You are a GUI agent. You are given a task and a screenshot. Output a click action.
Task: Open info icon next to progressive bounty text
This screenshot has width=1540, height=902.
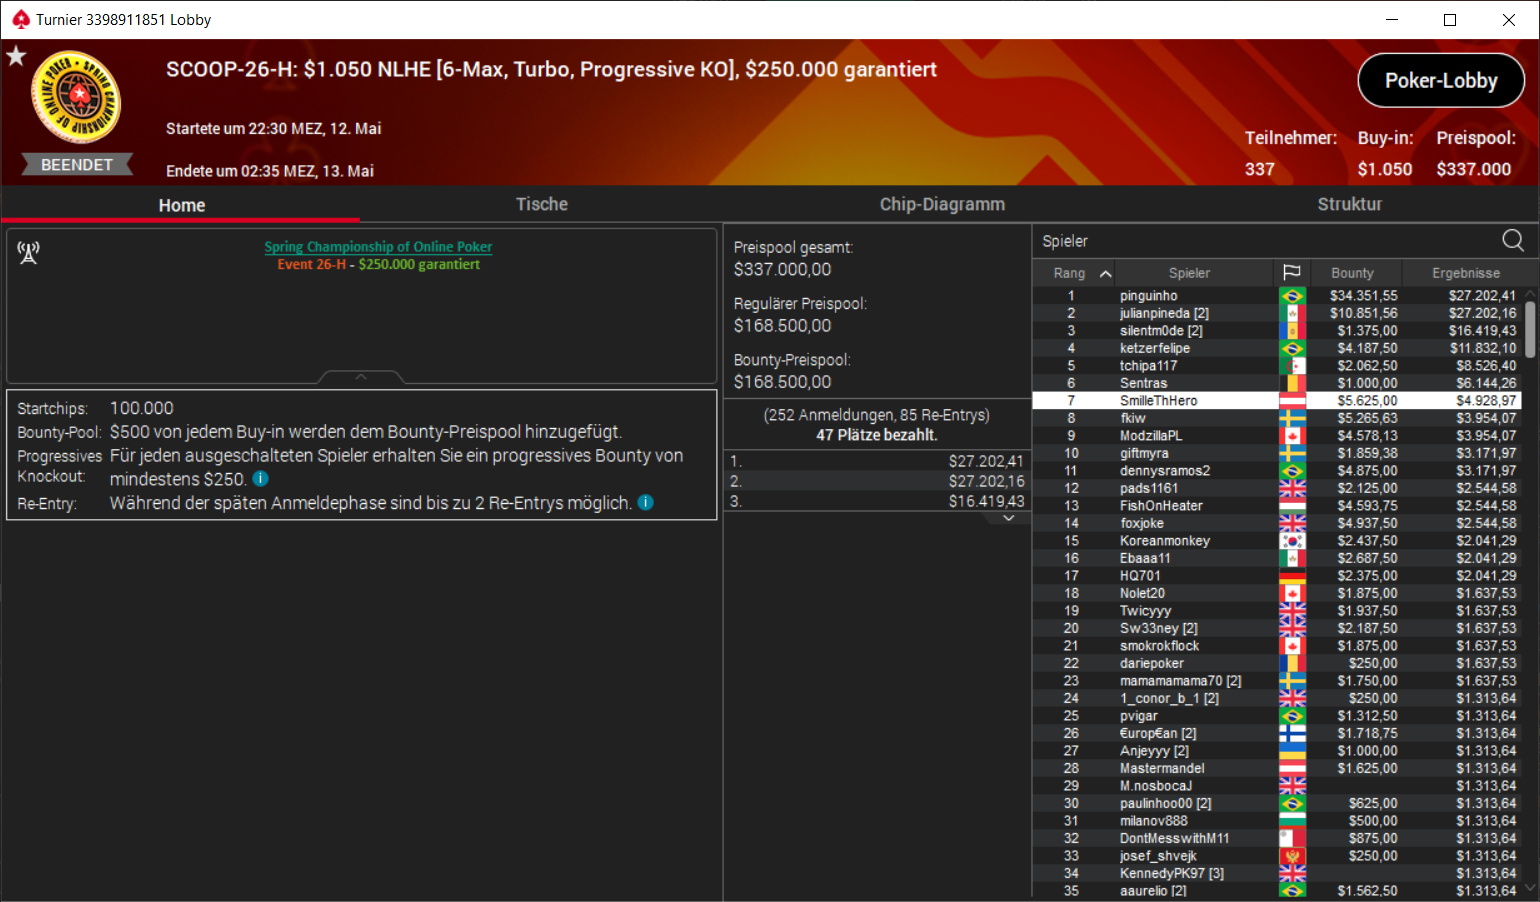(x=260, y=479)
